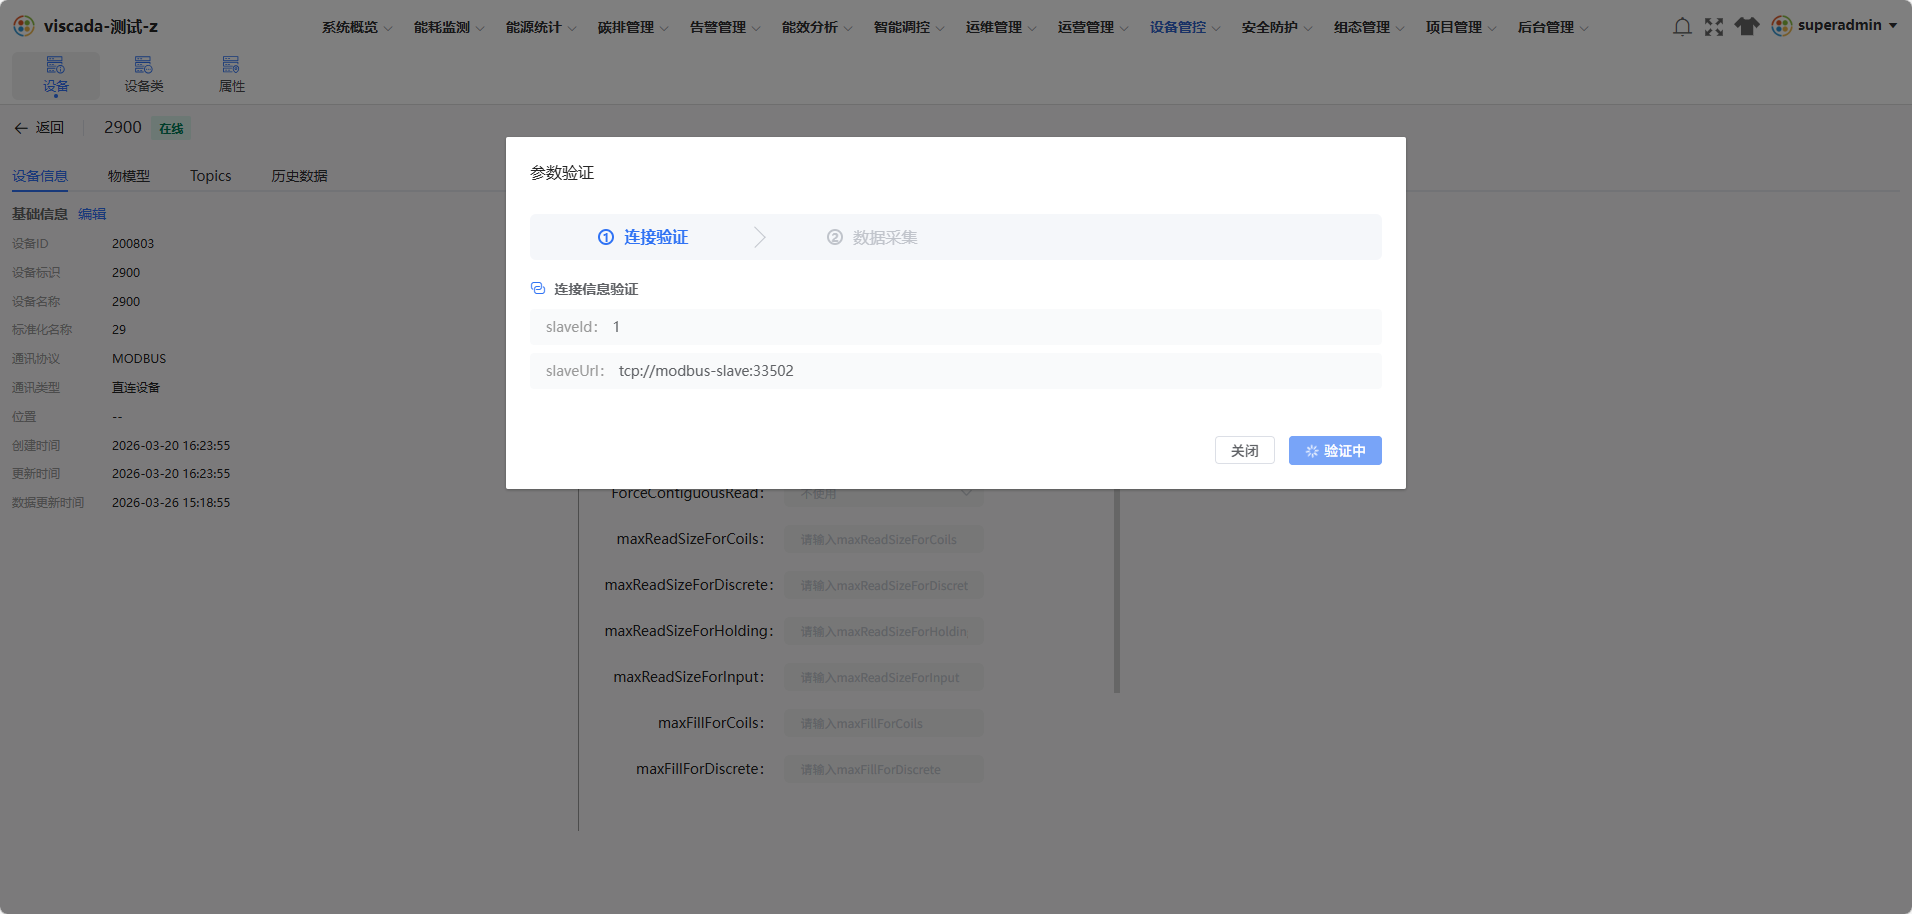Open the 组态管理 menu
Viewport: 1912px width, 914px height.
(x=1369, y=27)
